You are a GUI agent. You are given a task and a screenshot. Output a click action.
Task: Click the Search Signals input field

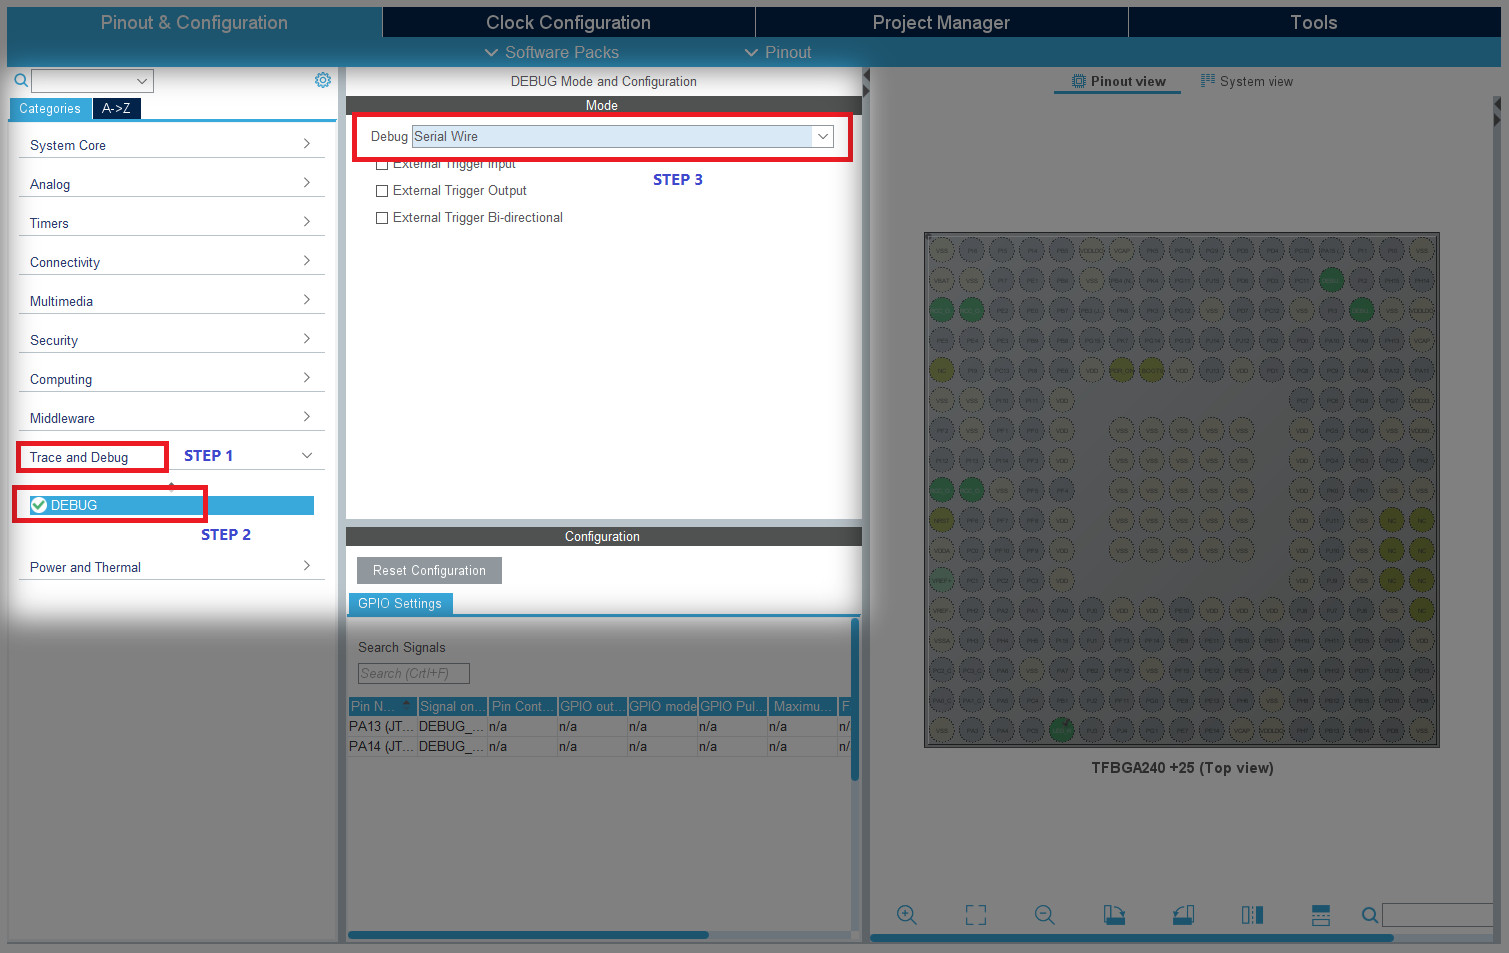coord(414,674)
